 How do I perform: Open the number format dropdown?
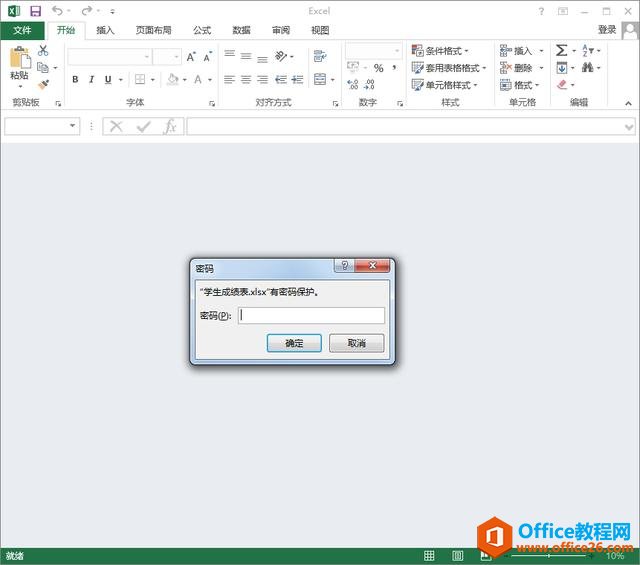(x=397, y=51)
